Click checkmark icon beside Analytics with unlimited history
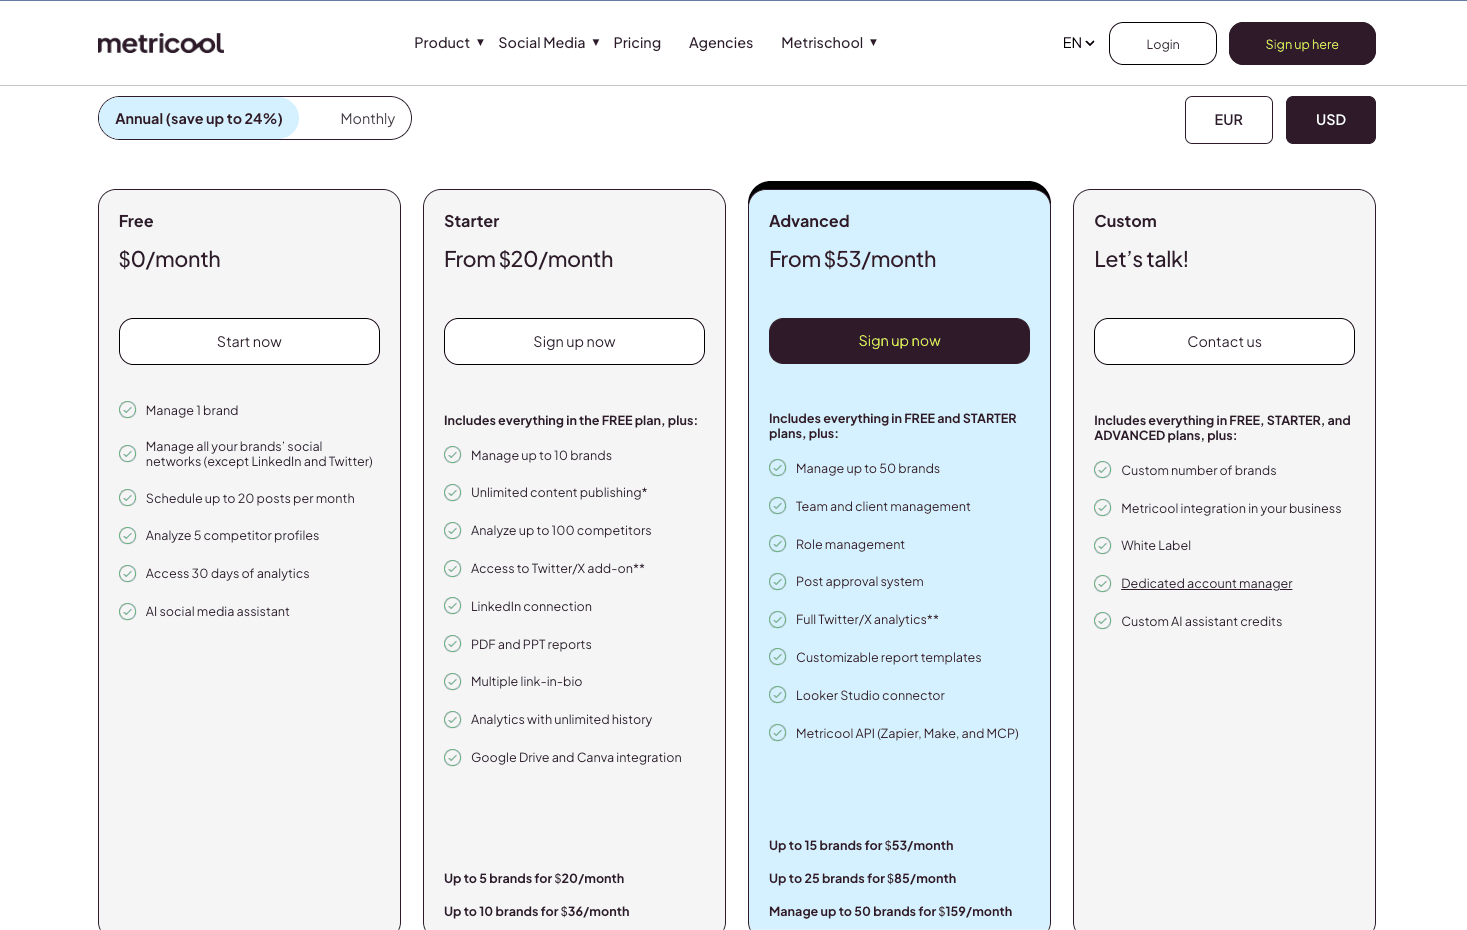The image size is (1467, 930). (453, 719)
